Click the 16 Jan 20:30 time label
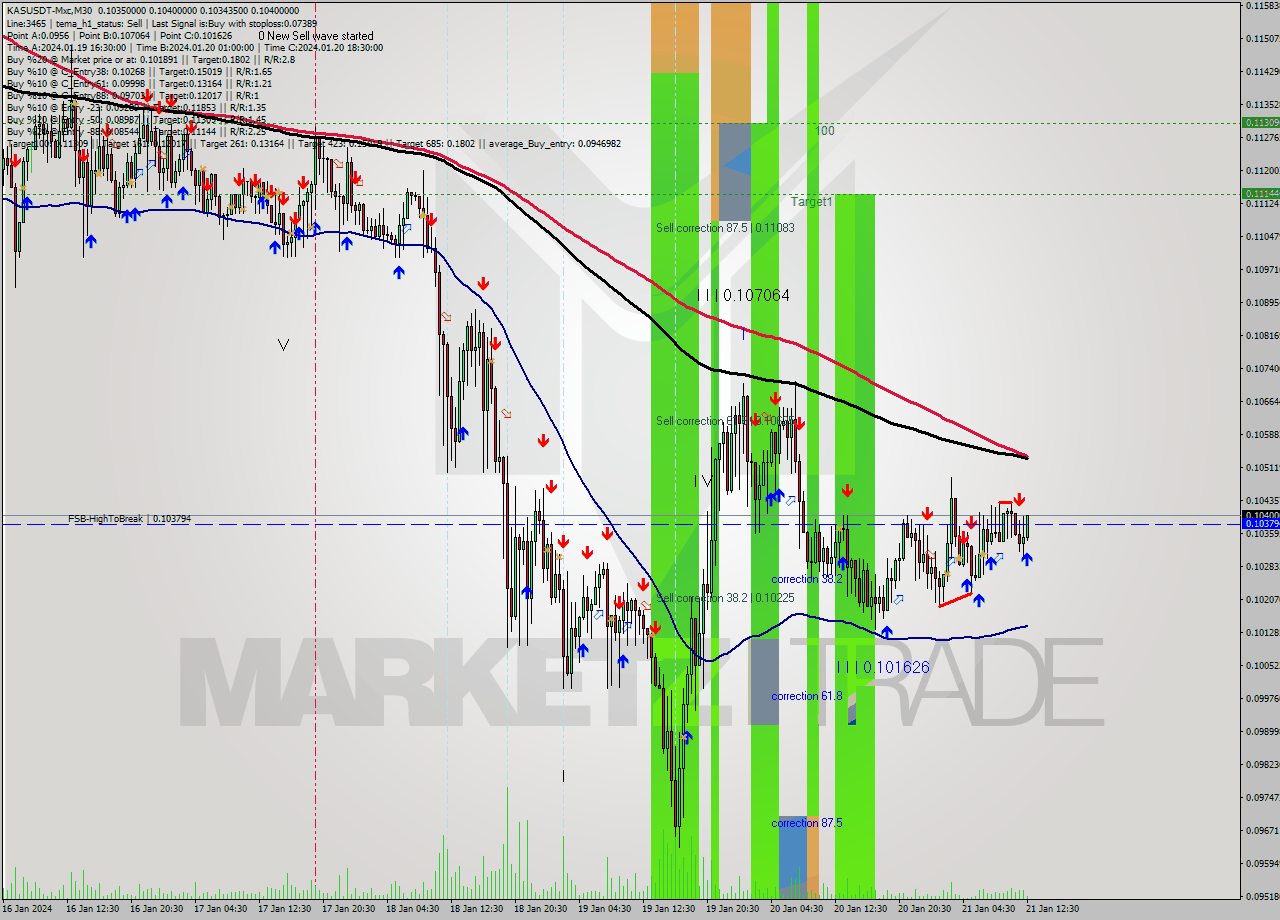Image resolution: width=1280 pixels, height=920 pixels. (156, 909)
